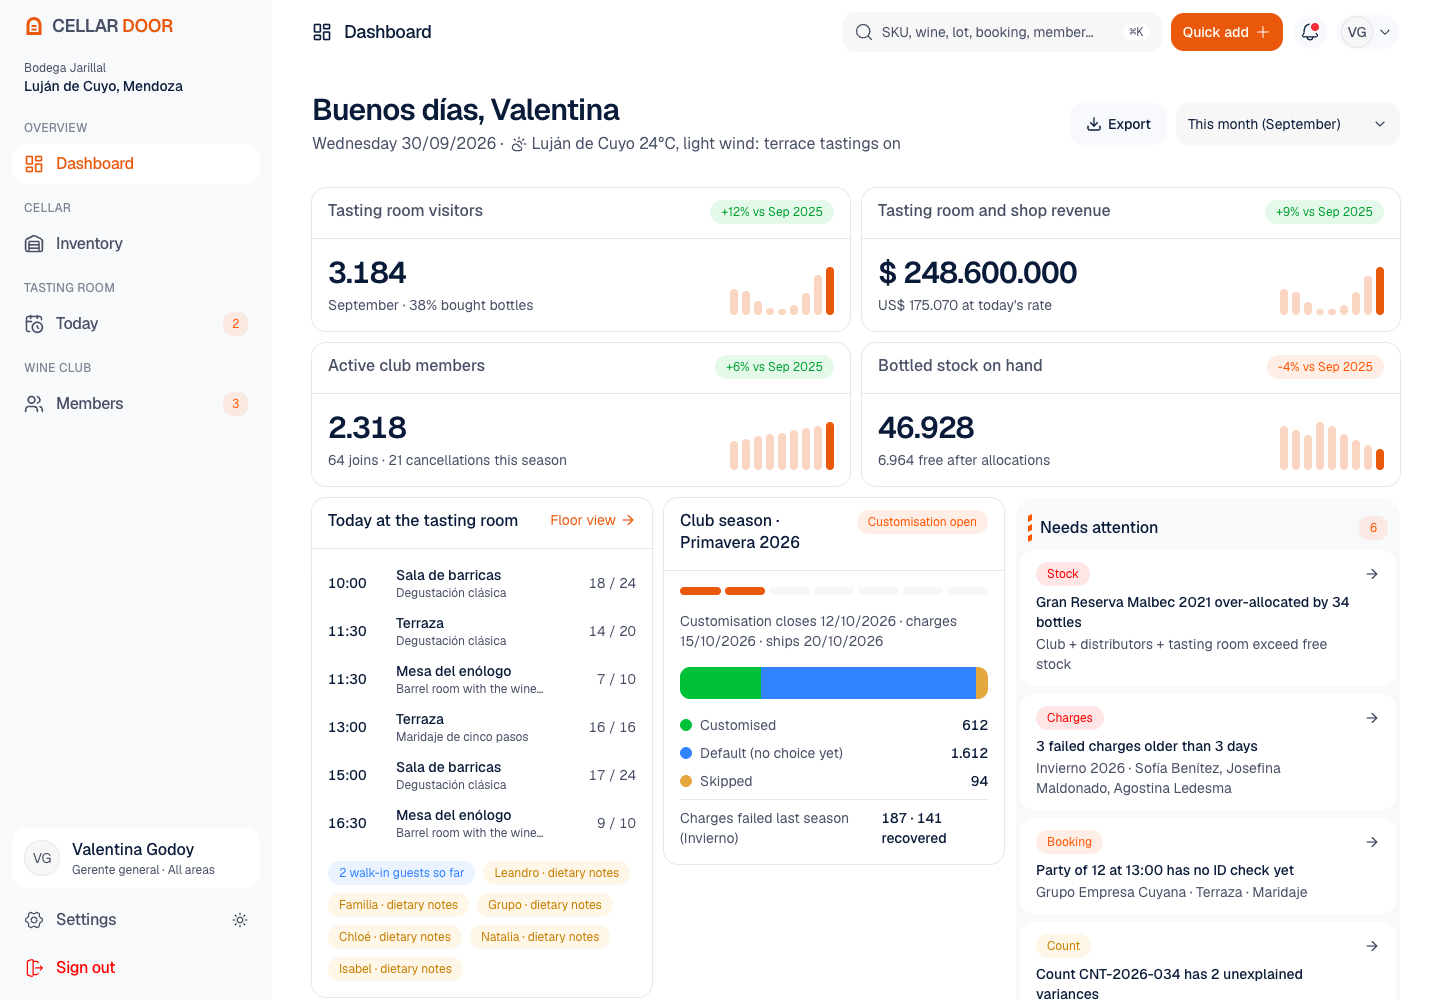Click blue Default segment of club bar
Screen dimensions: 1440x1000
[x=868, y=683]
